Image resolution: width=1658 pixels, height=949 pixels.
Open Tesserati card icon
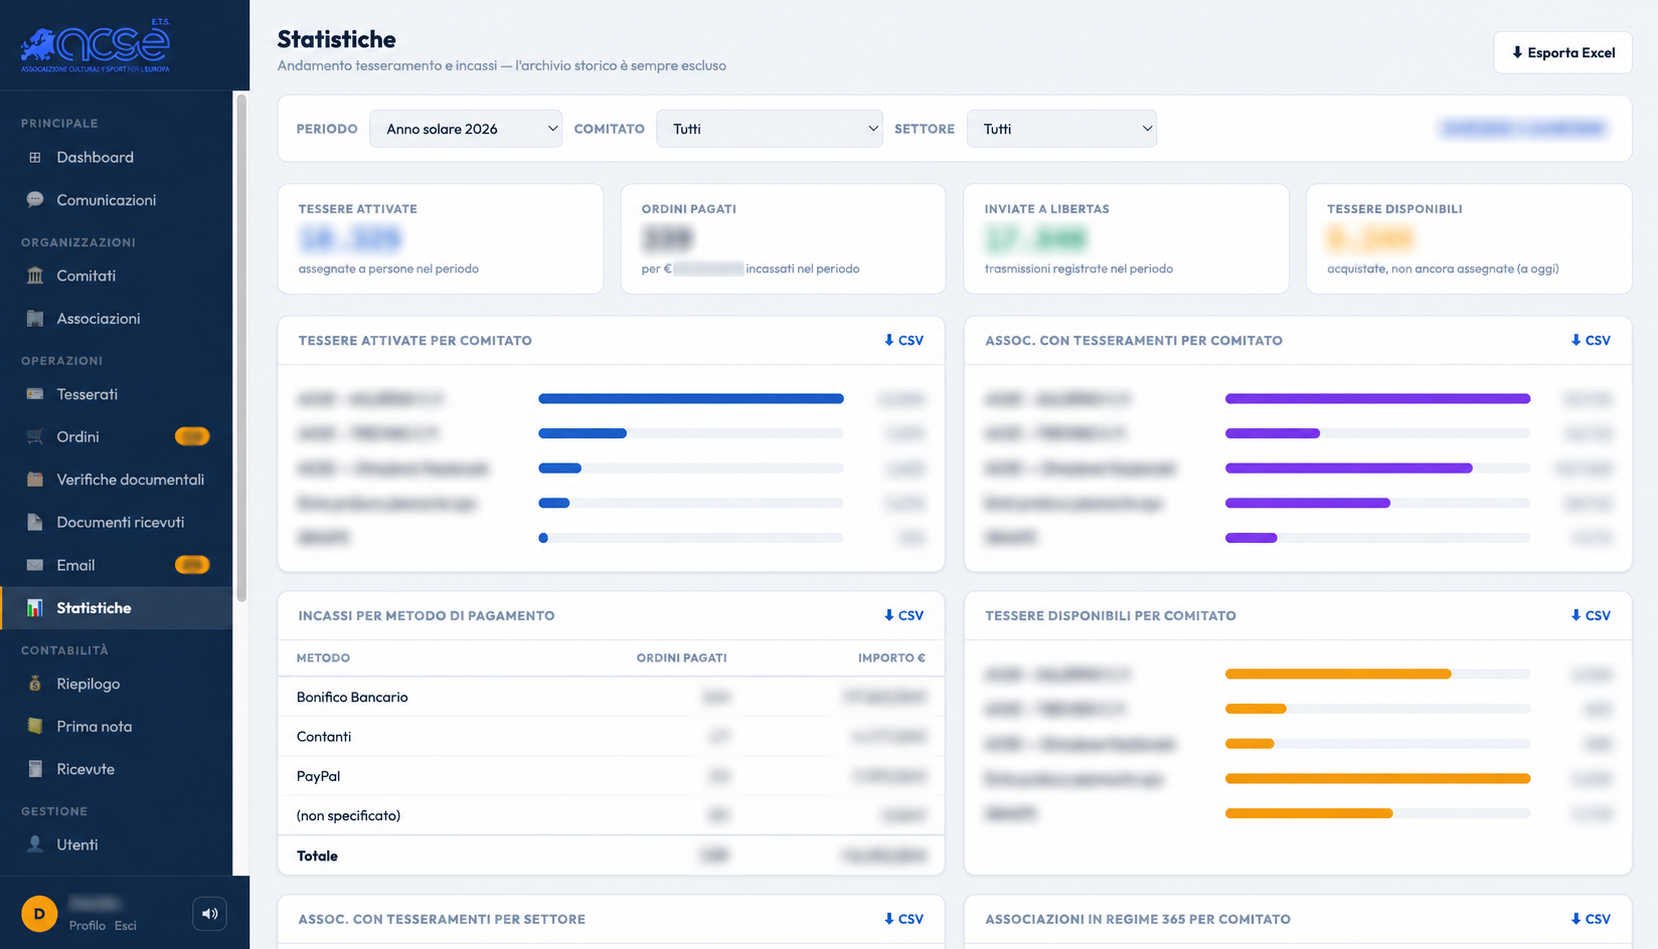pos(35,394)
